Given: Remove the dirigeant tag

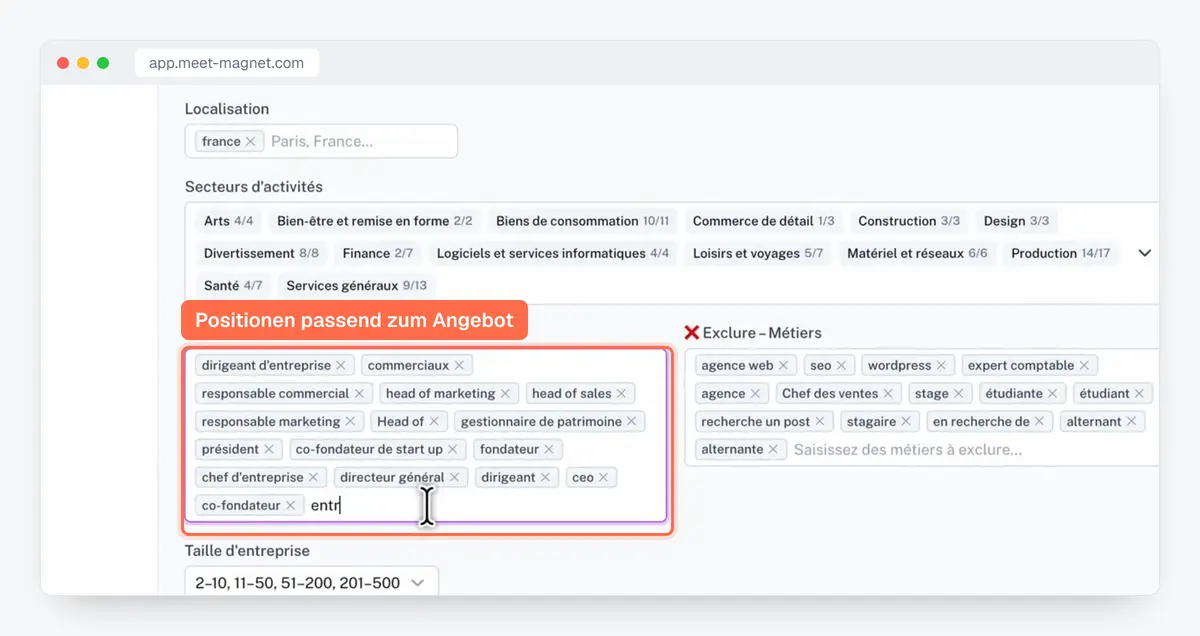Looking at the screenshot, I should tap(545, 478).
